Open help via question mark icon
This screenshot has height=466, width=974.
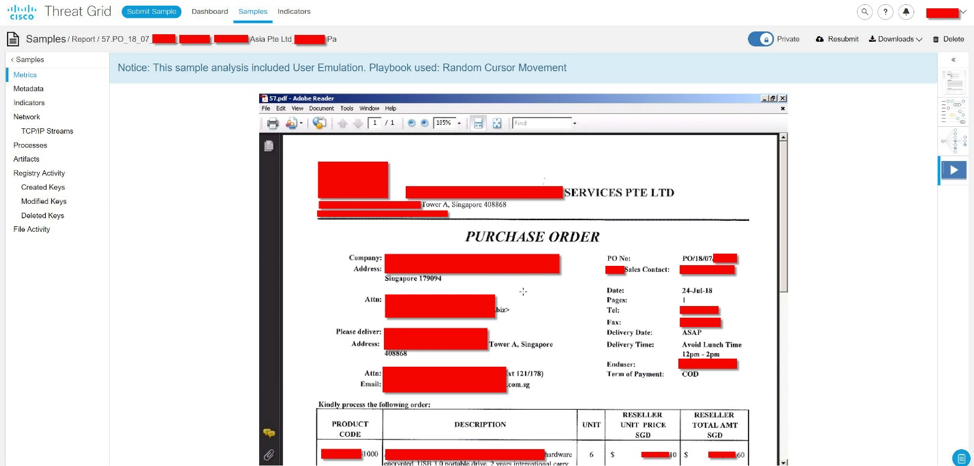tap(885, 12)
